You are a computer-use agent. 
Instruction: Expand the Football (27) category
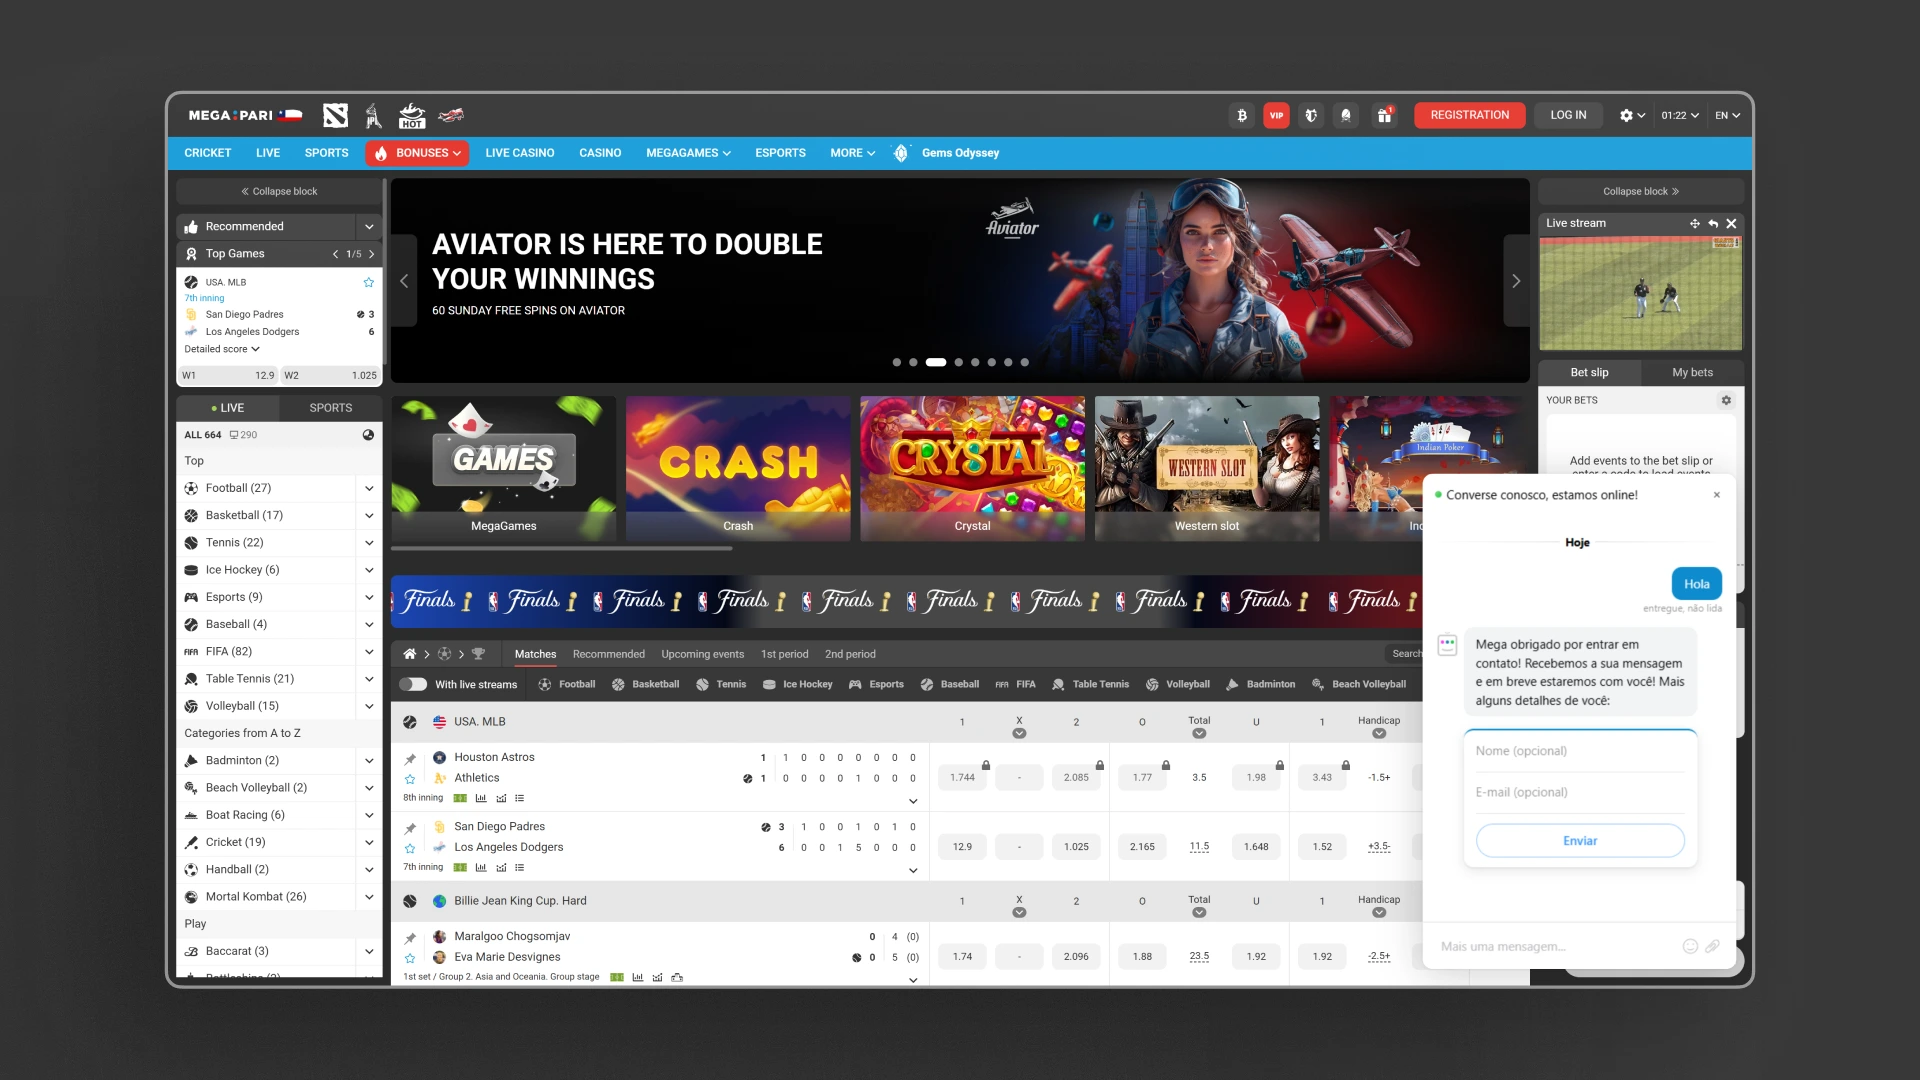point(369,488)
